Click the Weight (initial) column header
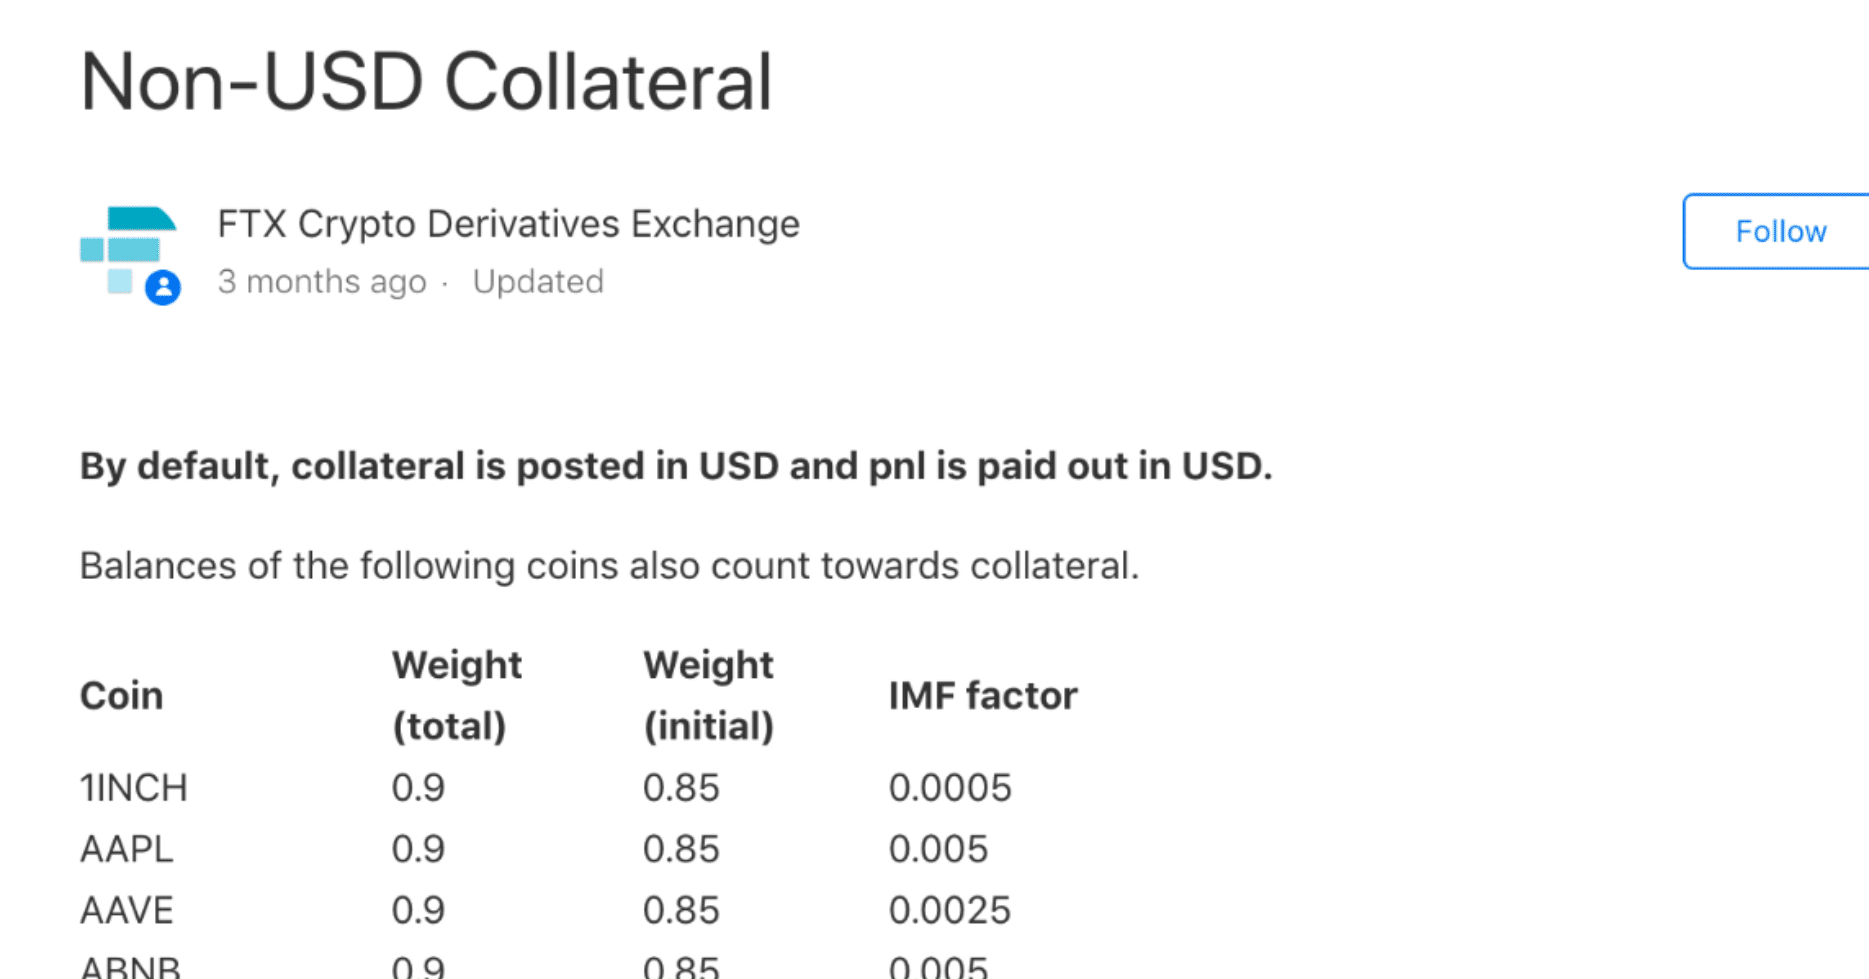 pyautogui.click(x=708, y=696)
